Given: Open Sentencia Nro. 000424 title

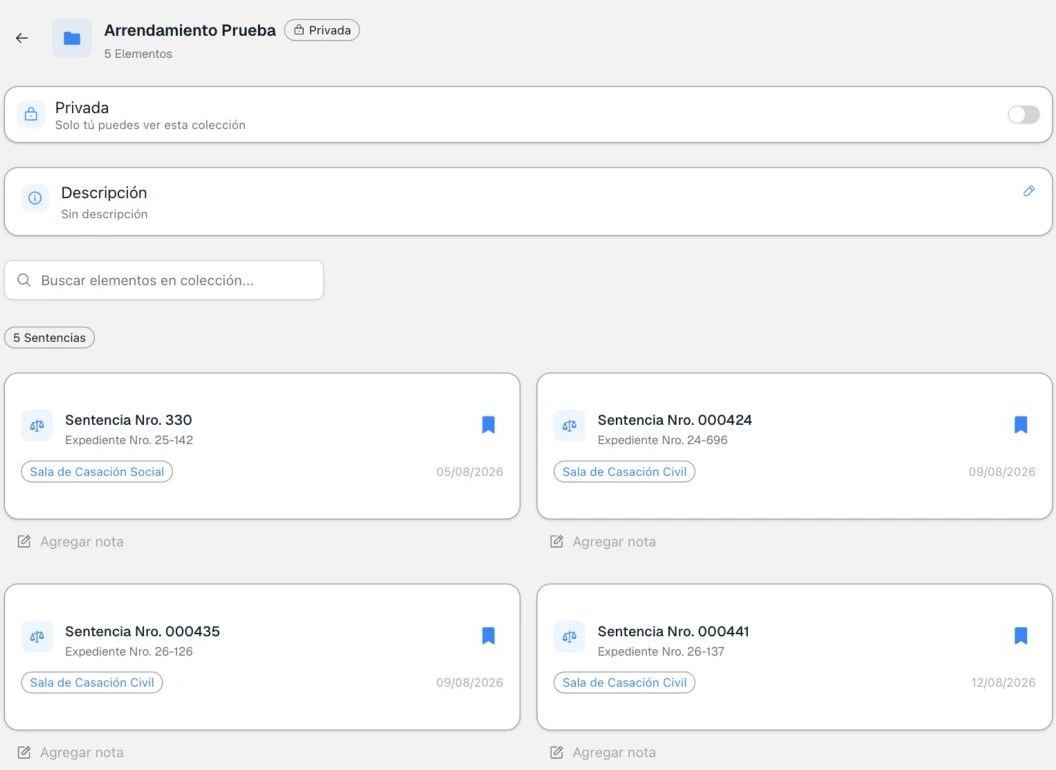Looking at the screenshot, I should tap(675, 420).
